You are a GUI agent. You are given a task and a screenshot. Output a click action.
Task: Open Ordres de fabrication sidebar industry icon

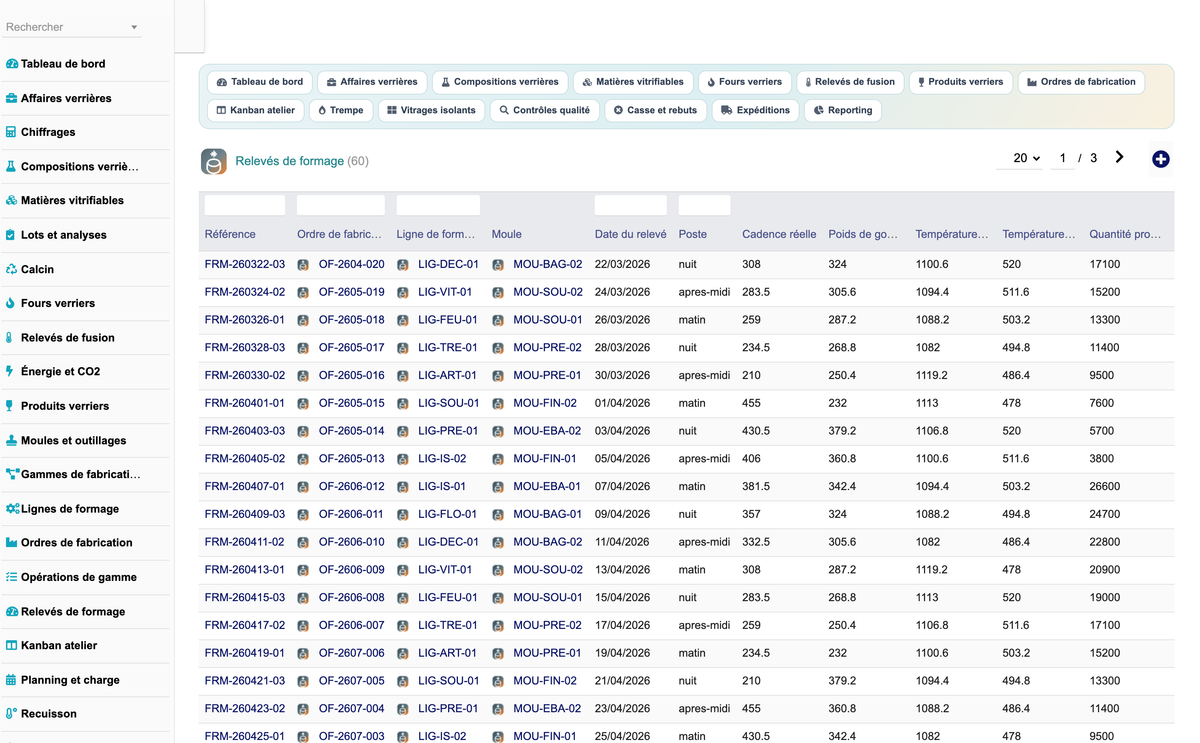12,543
